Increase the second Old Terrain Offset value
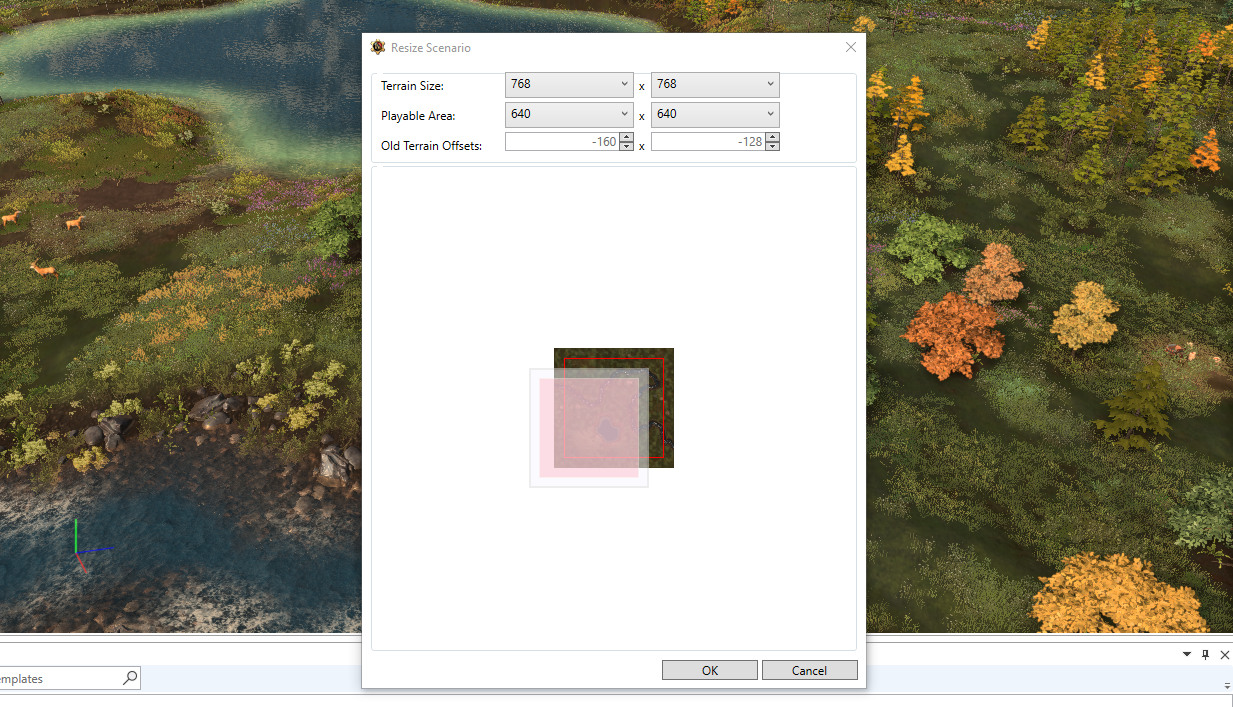This screenshot has width=1233, height=707. point(773,137)
